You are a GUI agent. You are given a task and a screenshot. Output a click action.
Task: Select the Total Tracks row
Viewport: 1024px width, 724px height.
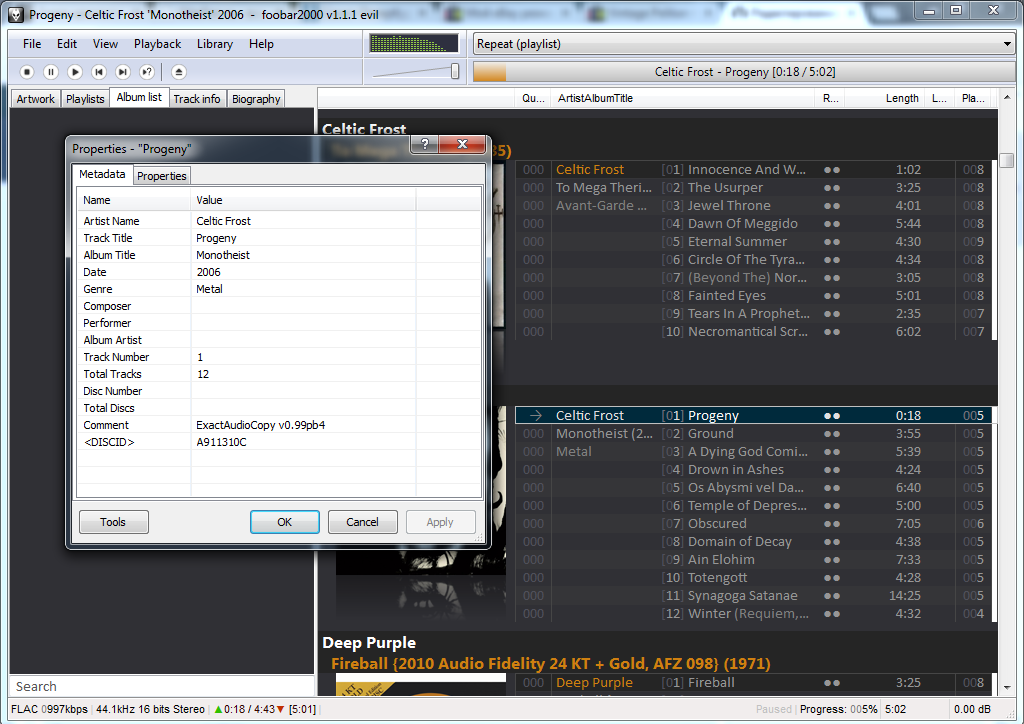[279, 374]
